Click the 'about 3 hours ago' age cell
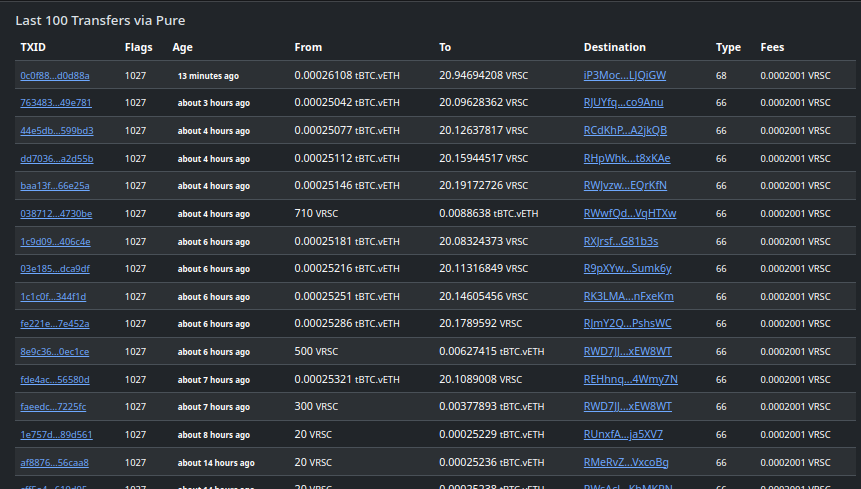861x489 pixels. (x=214, y=103)
